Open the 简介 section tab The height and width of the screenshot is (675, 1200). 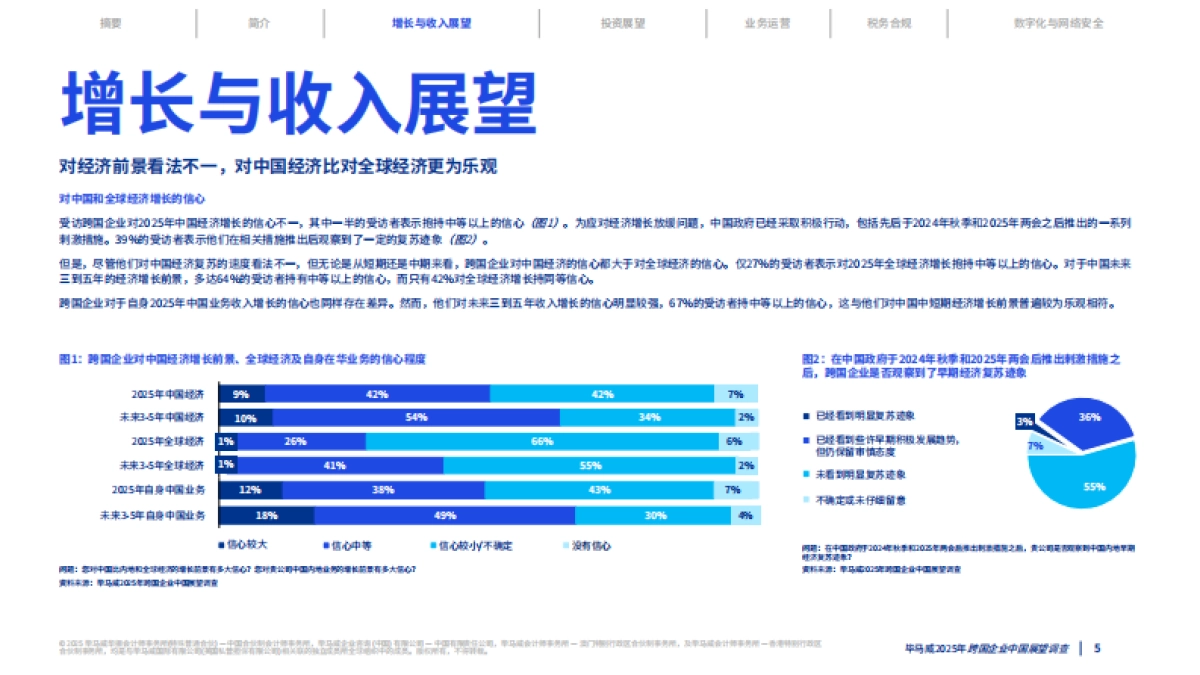[x=257, y=23]
